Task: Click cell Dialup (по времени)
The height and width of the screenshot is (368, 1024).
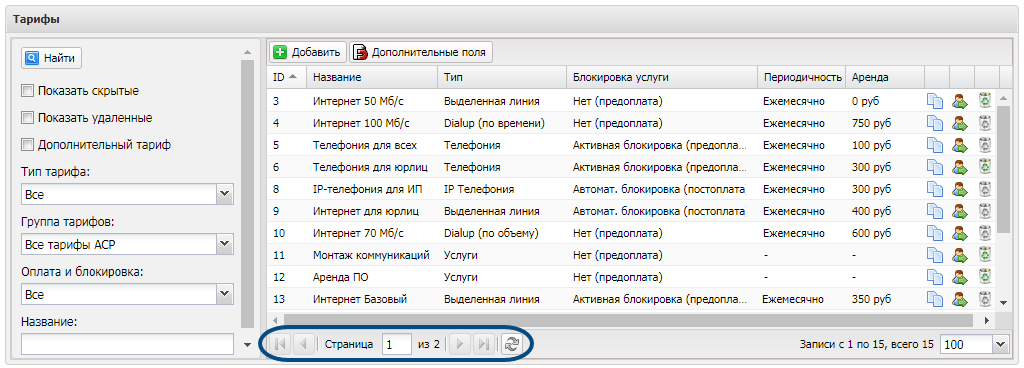Action: [x=502, y=123]
